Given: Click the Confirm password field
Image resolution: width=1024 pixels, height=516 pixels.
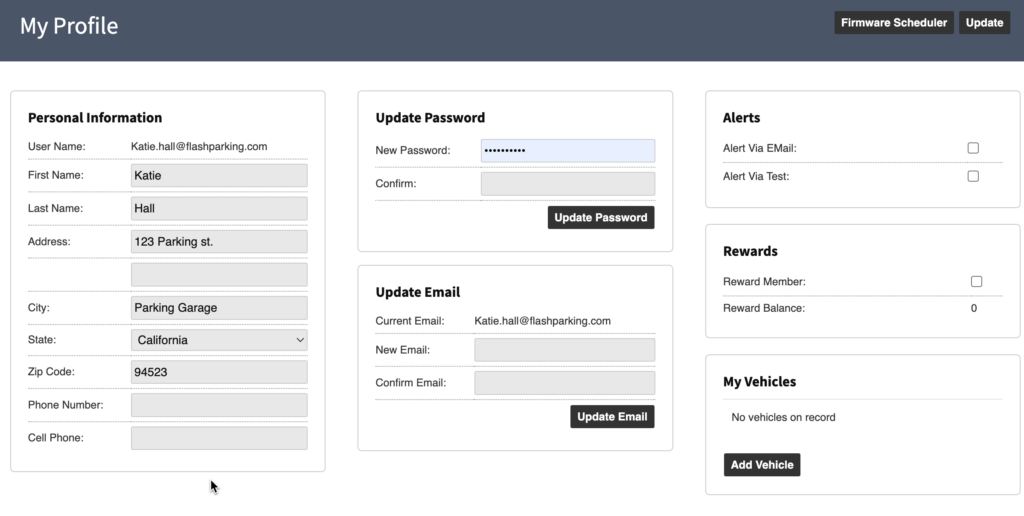Looking at the screenshot, I should pos(568,184).
